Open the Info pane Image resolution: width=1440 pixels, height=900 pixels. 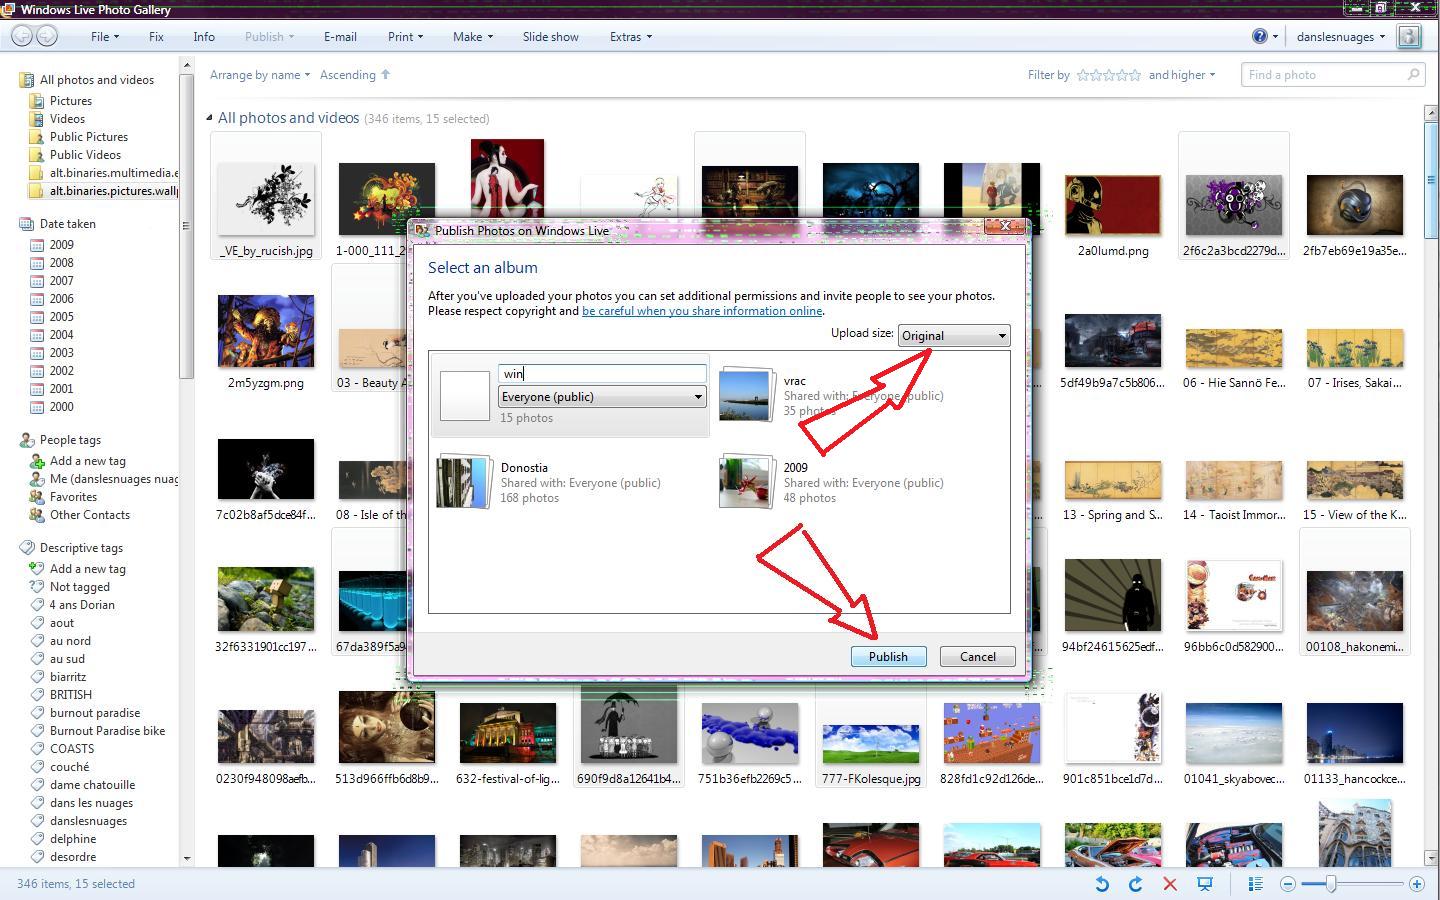pyautogui.click(x=204, y=37)
